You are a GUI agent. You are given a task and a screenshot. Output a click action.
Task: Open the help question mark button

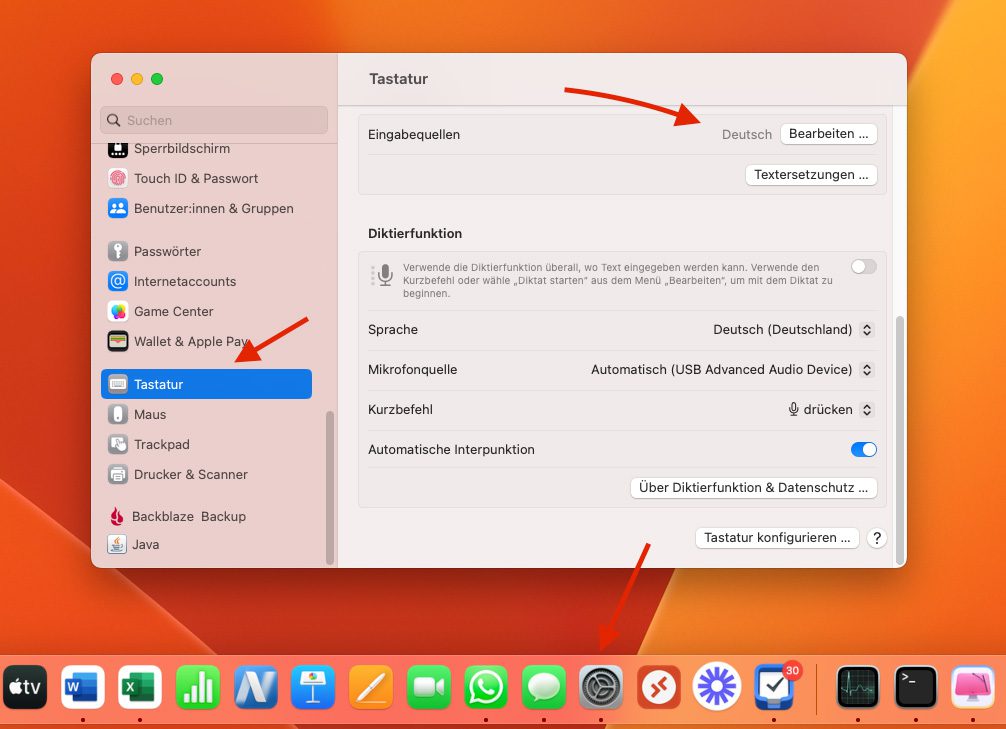pos(876,538)
